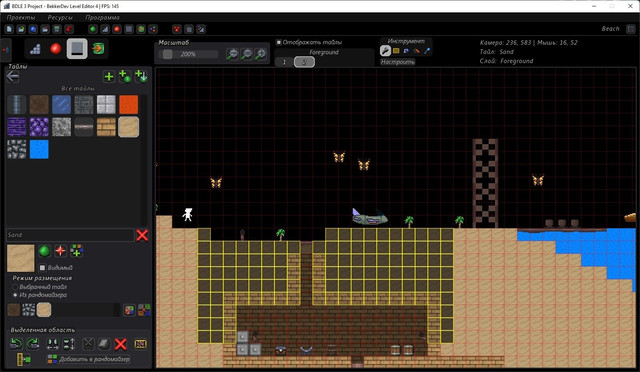Open the Ресурсы menu
The image size is (640, 372).
[60, 18]
